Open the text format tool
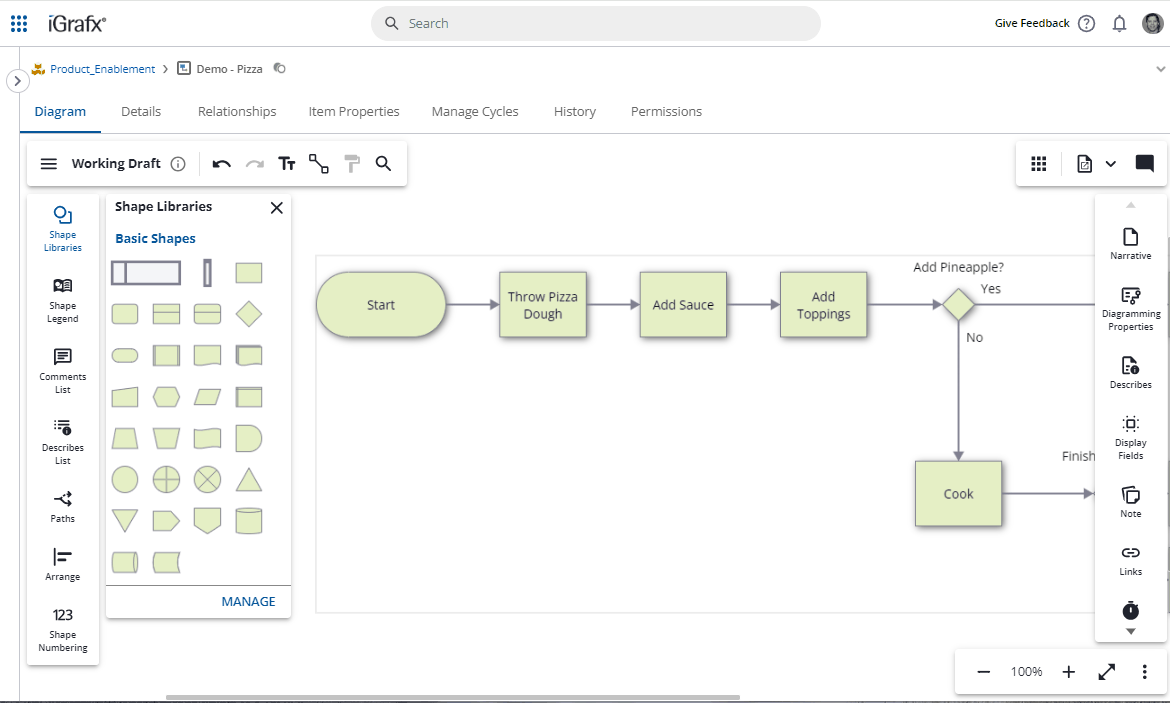 tap(287, 164)
